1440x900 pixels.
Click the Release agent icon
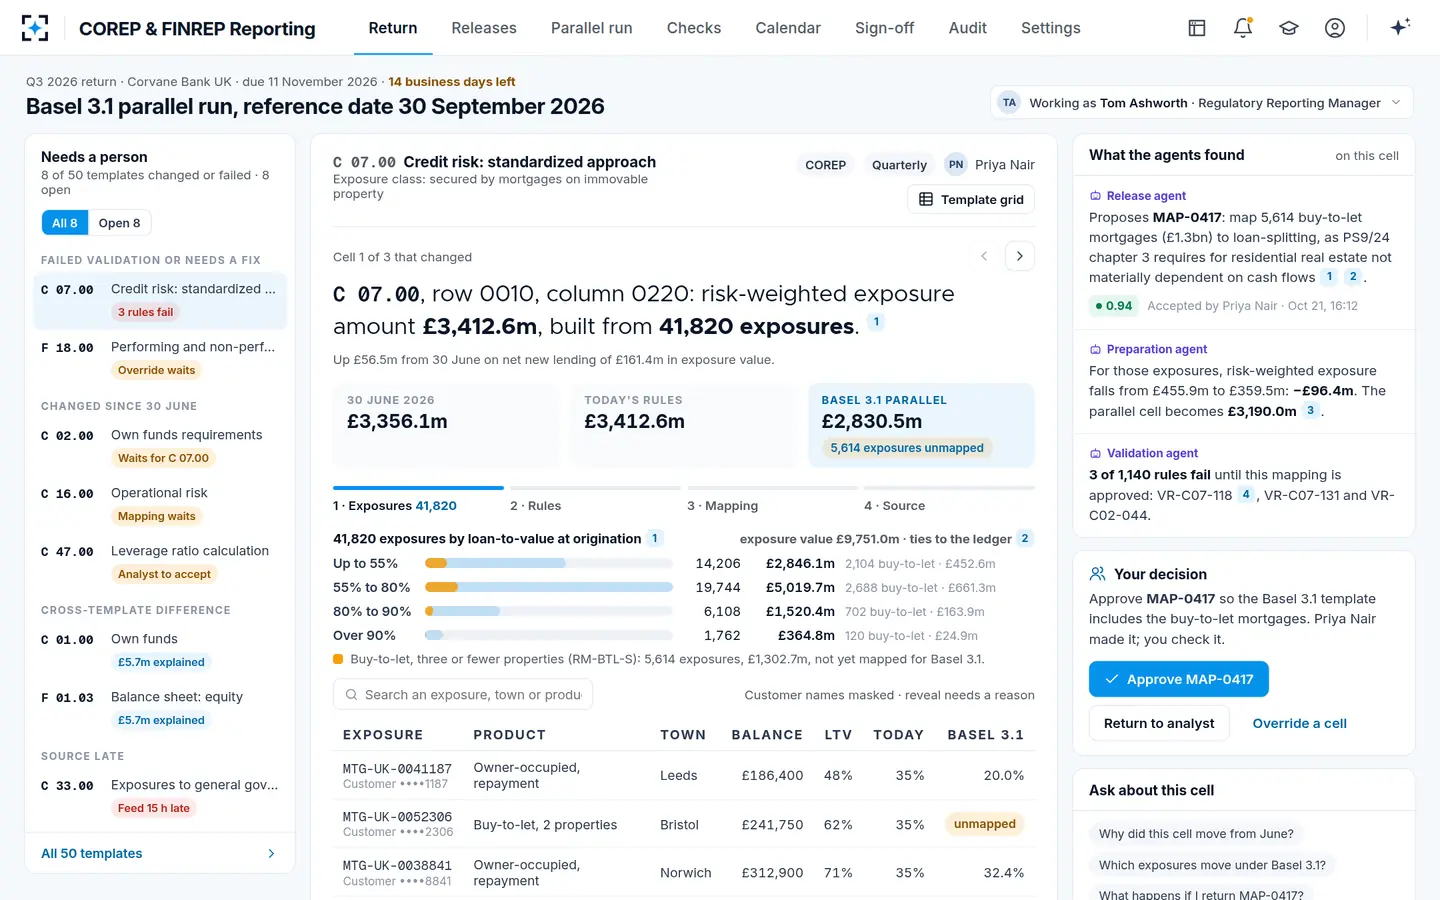(x=1095, y=196)
